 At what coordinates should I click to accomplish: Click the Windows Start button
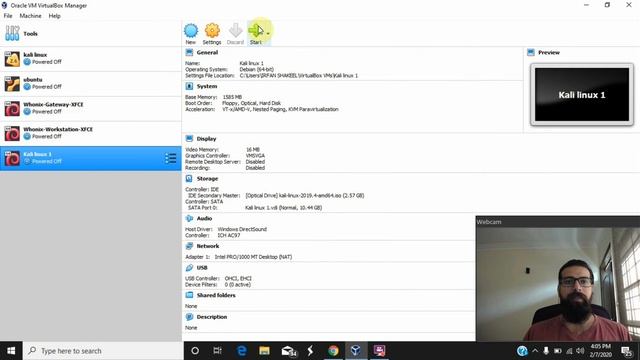11,351
